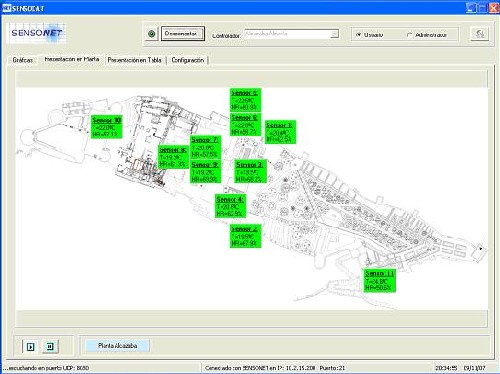Open the Presentación en Tabla tab

pos(135,60)
